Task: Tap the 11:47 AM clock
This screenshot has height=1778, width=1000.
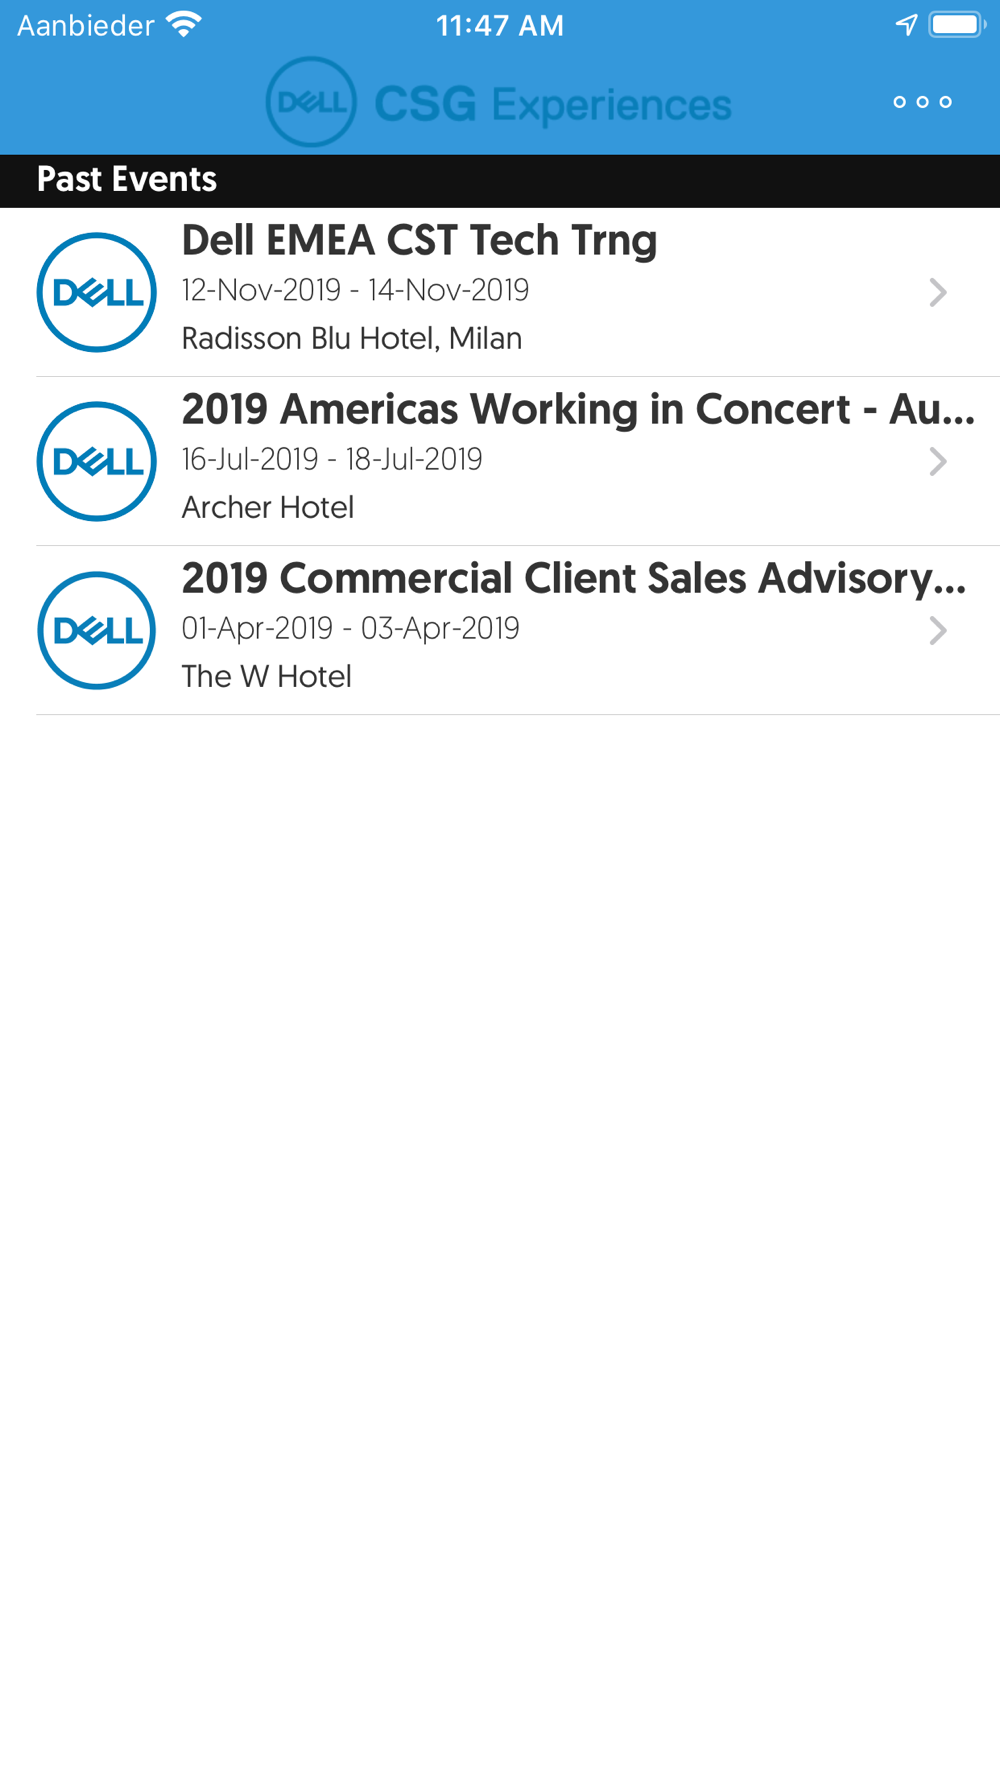Action: [x=500, y=25]
